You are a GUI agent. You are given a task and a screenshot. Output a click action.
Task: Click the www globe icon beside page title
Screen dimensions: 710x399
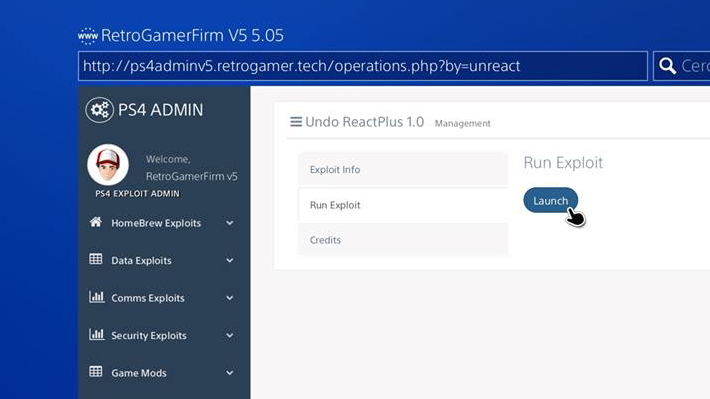(88, 36)
